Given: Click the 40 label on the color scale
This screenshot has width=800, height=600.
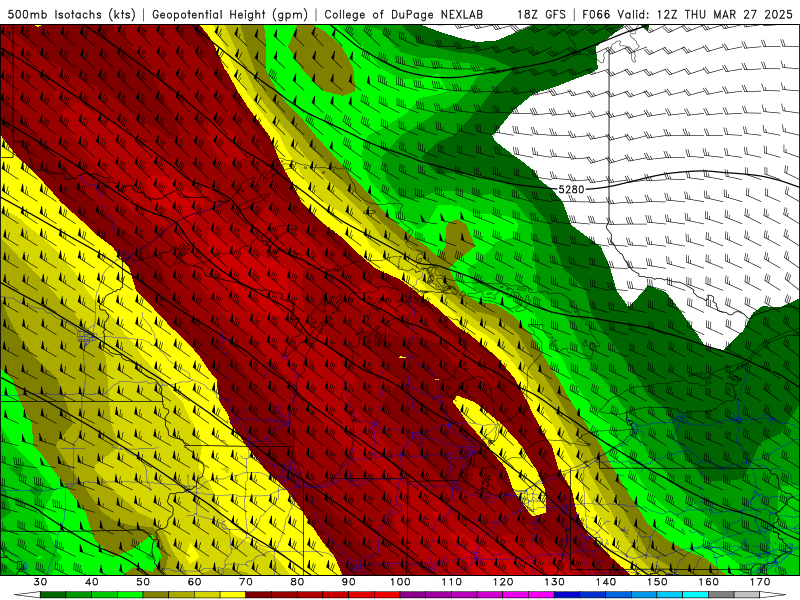Looking at the screenshot, I should [x=92, y=582].
